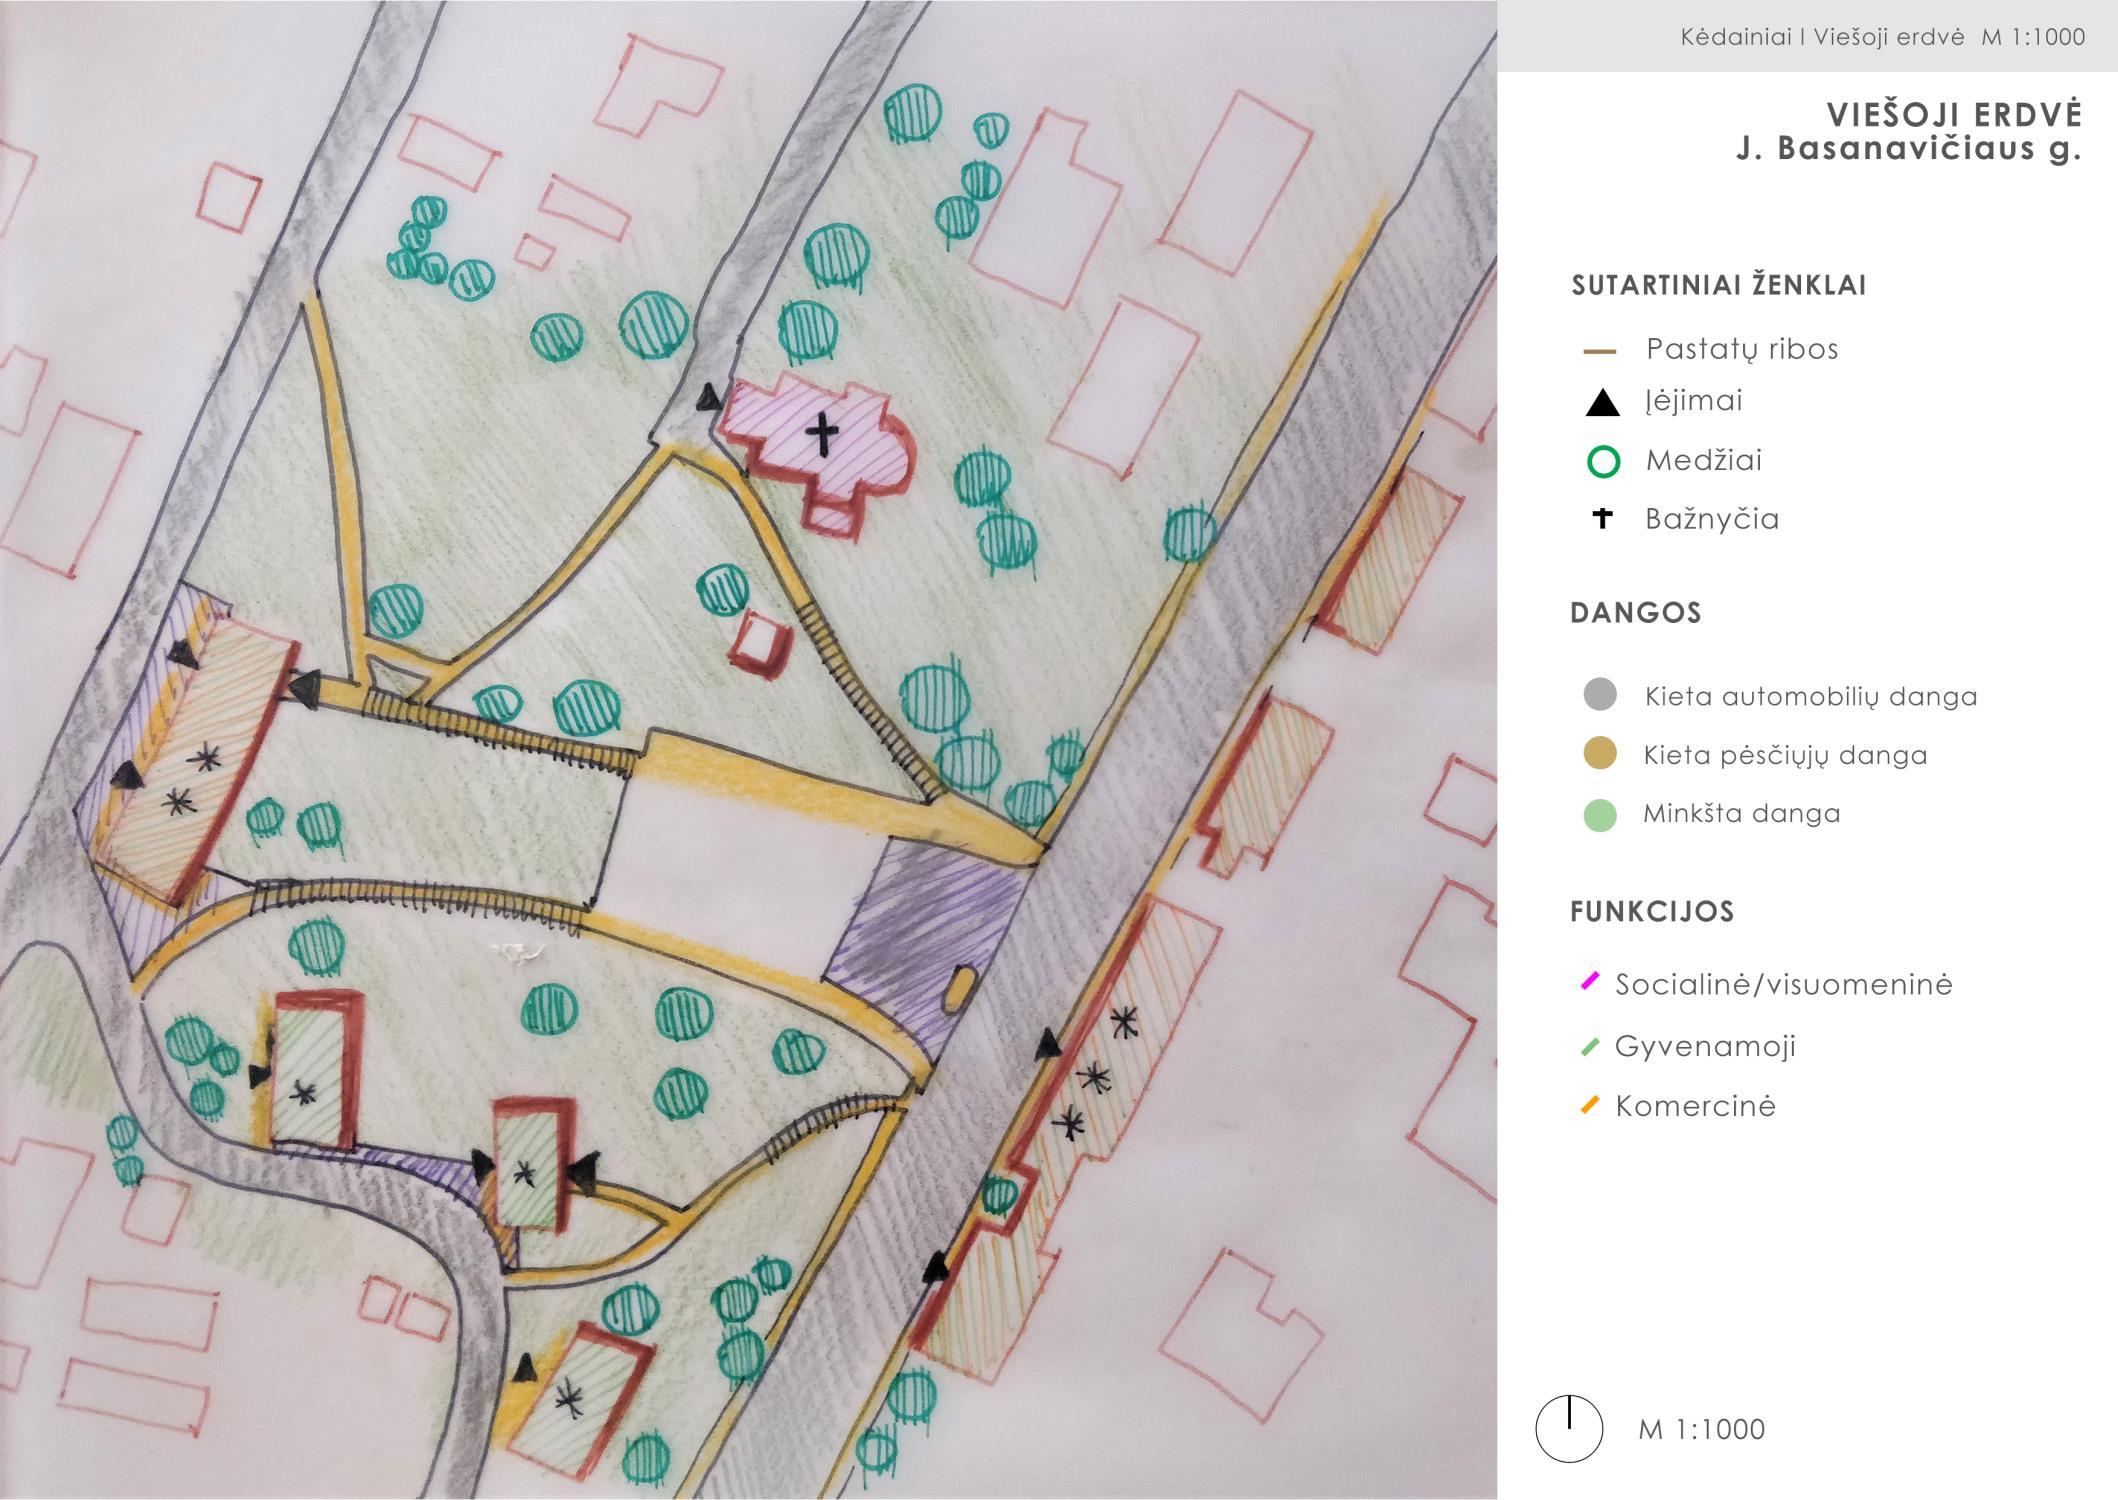Click the Bažnyčia legend label
This screenshot has width=2118, height=1500.
(x=1712, y=519)
